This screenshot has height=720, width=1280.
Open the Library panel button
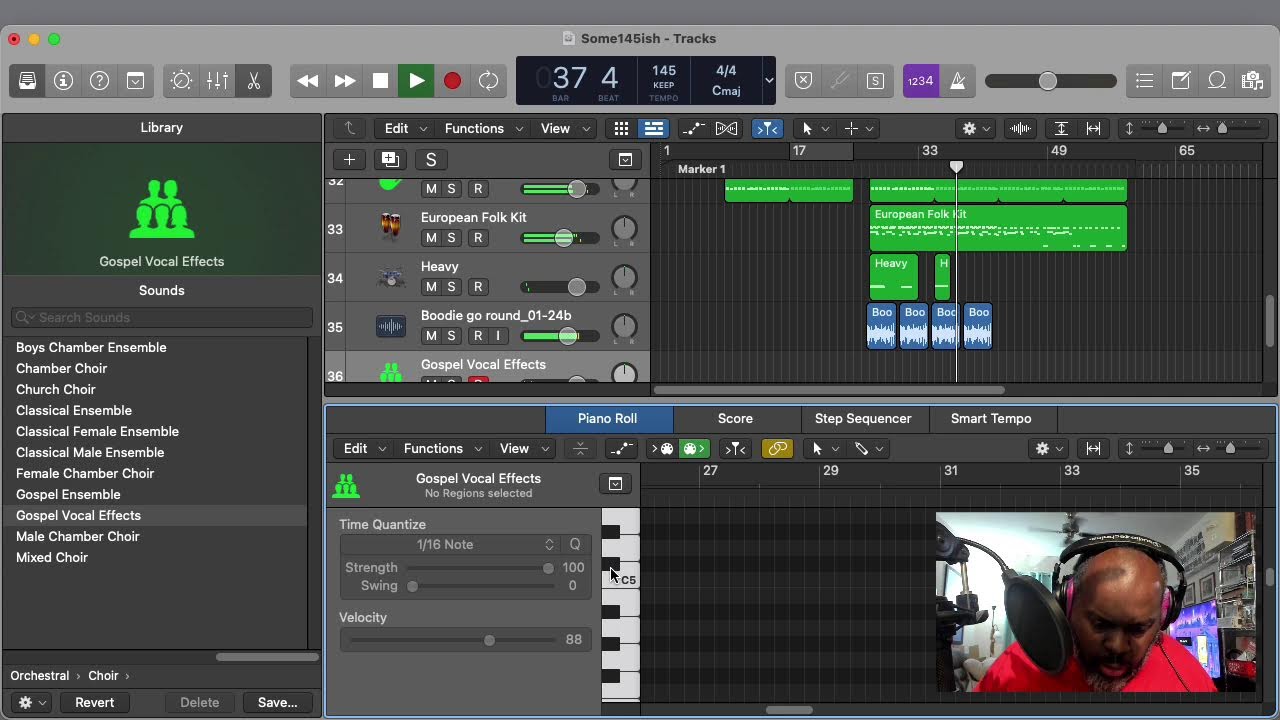28,81
